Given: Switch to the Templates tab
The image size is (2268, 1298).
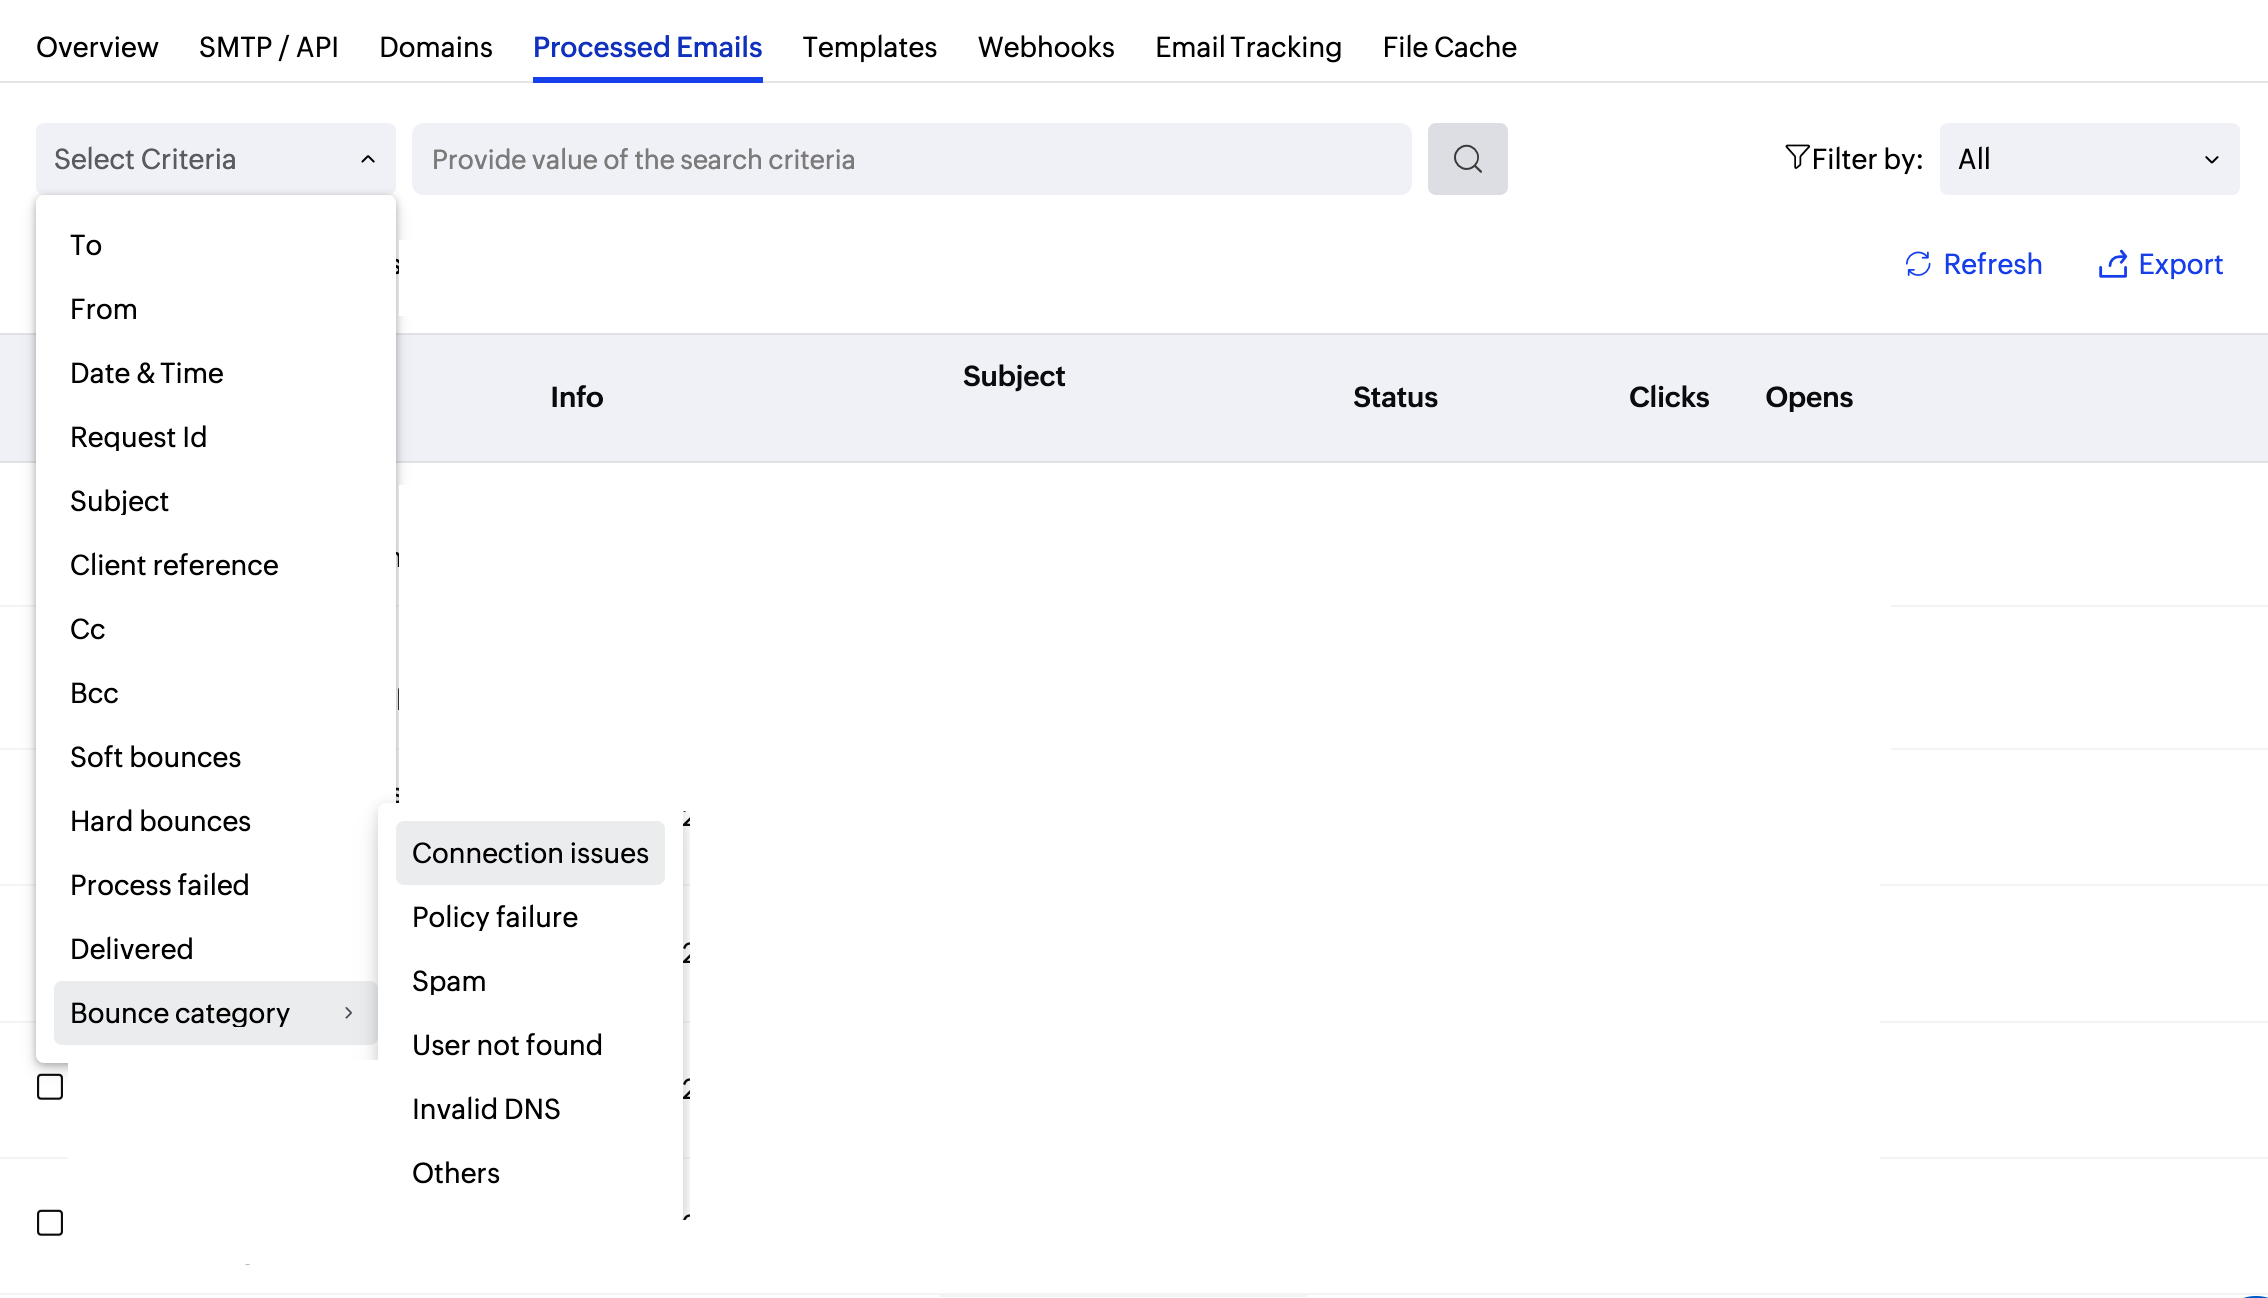Looking at the screenshot, I should tap(869, 47).
